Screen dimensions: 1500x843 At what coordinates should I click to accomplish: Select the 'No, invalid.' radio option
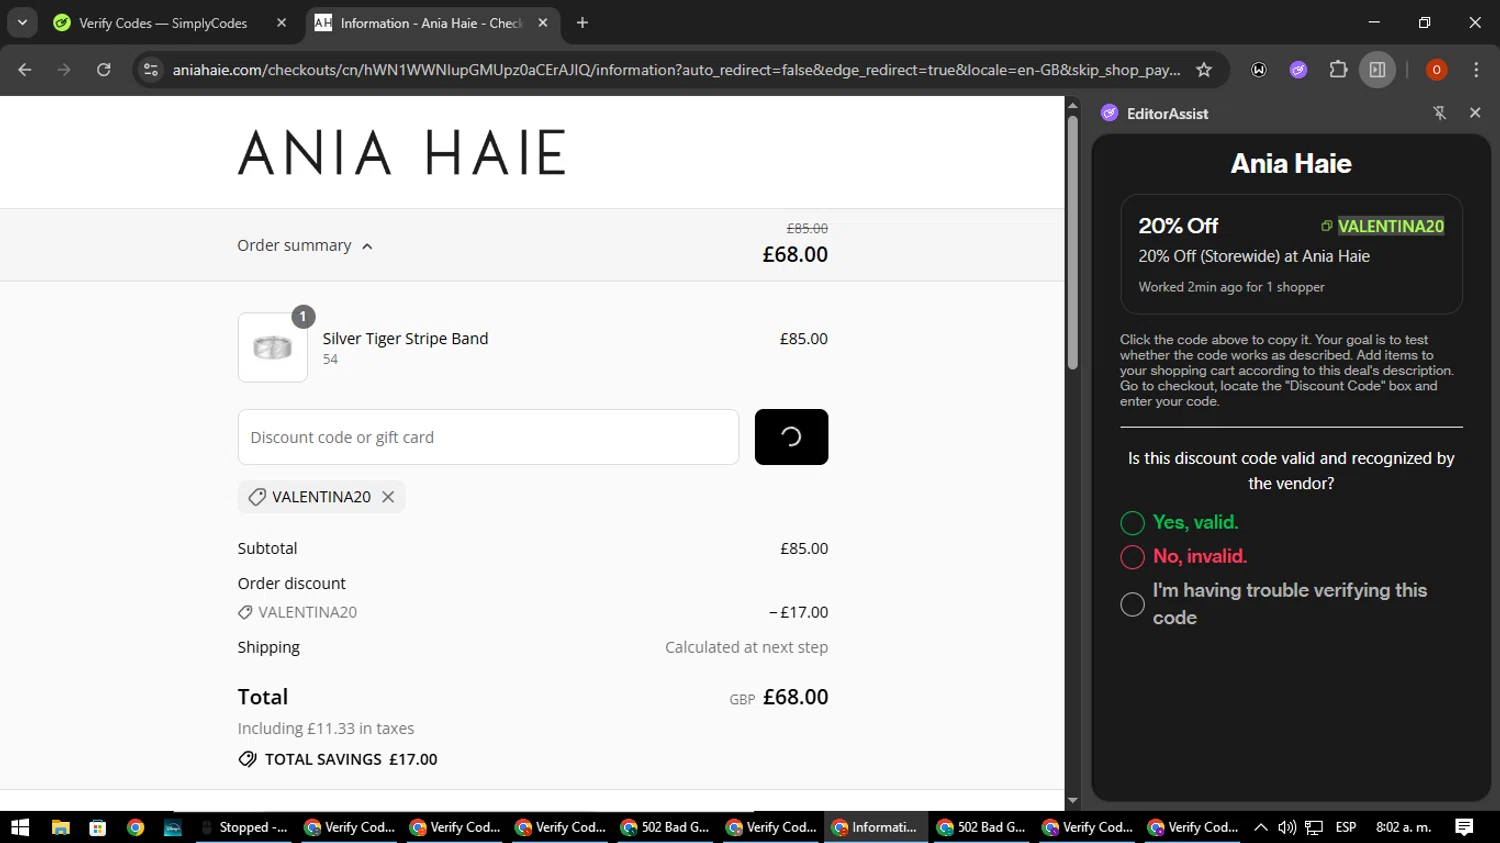pyautogui.click(x=1132, y=557)
